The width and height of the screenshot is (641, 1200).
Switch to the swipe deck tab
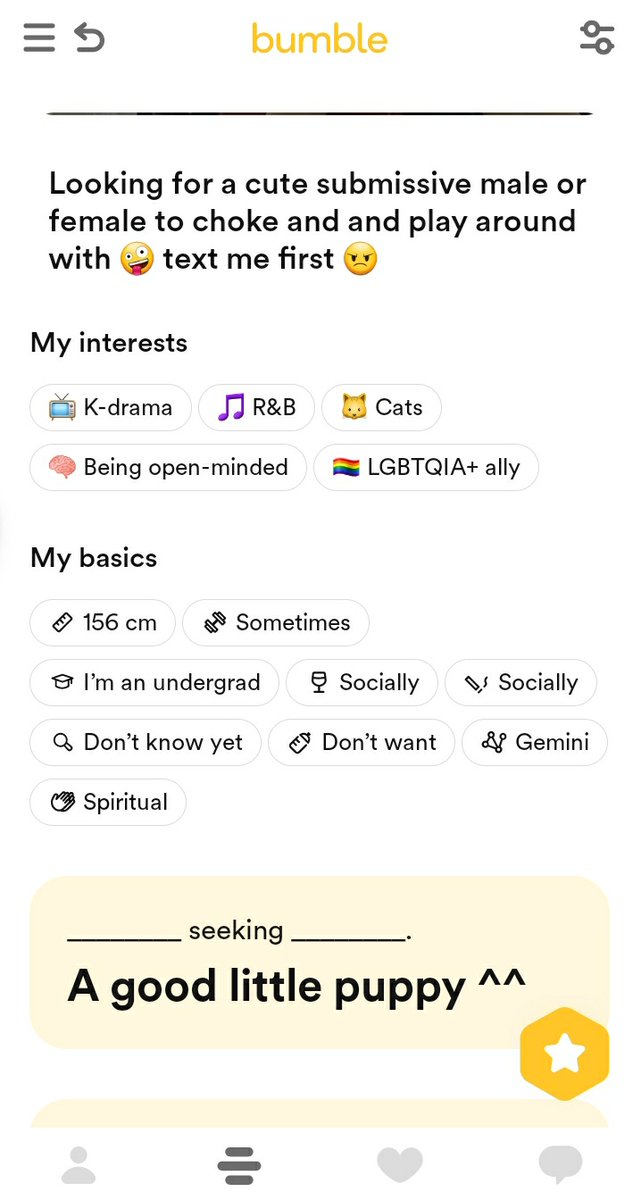[239, 1165]
